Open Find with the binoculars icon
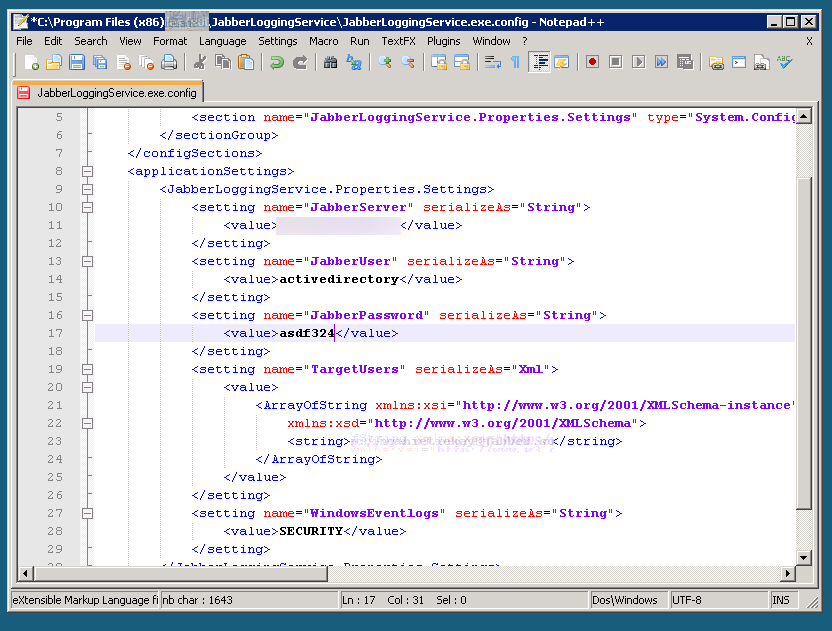This screenshot has width=832, height=631. pos(331,63)
